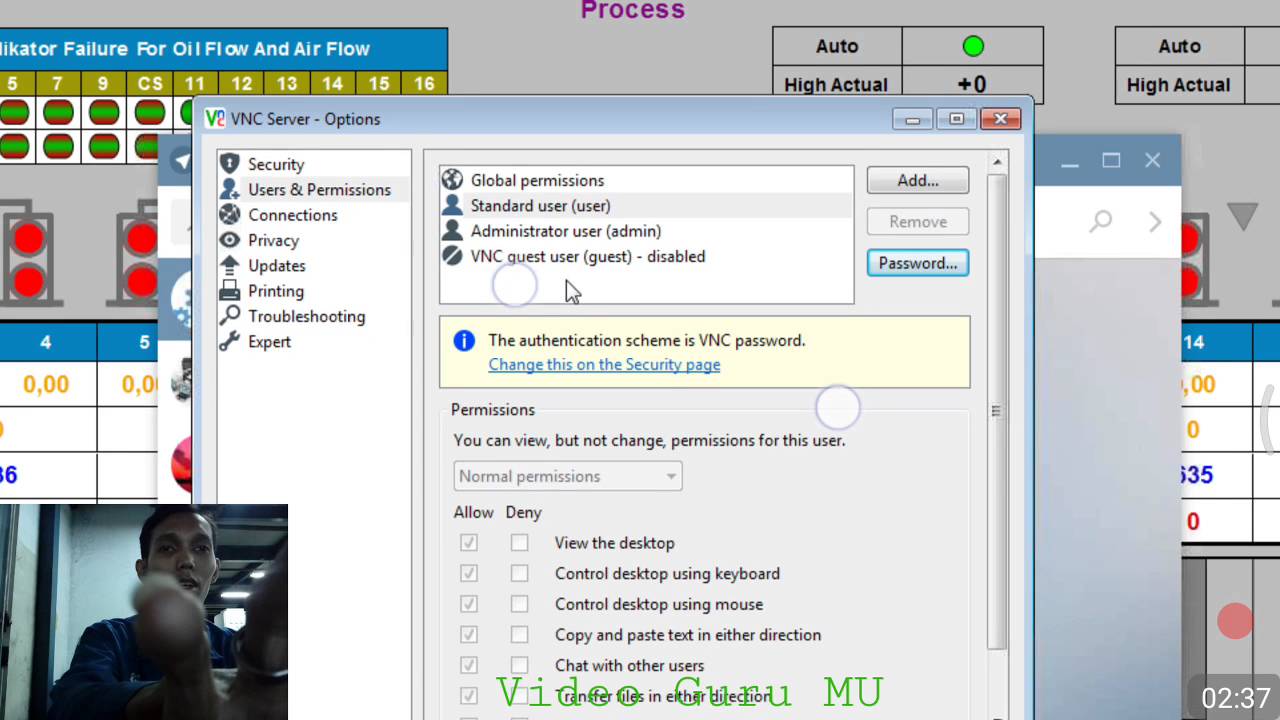The image size is (1280, 720).
Task: Toggle Allow for Control desktop using keyboard
Action: (x=468, y=574)
